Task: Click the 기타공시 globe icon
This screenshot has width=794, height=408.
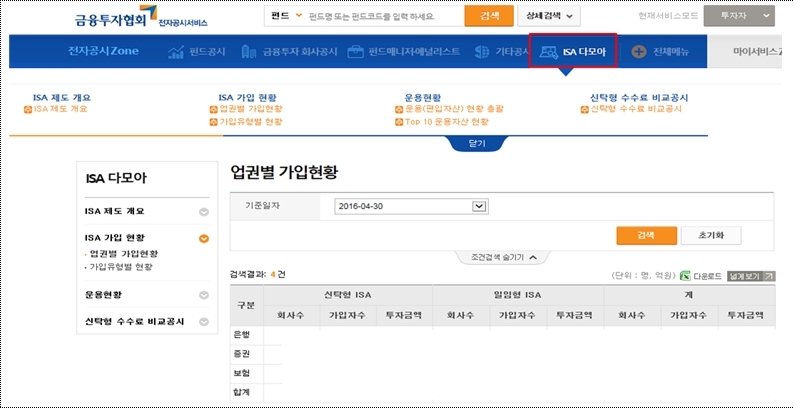Action: coord(483,52)
